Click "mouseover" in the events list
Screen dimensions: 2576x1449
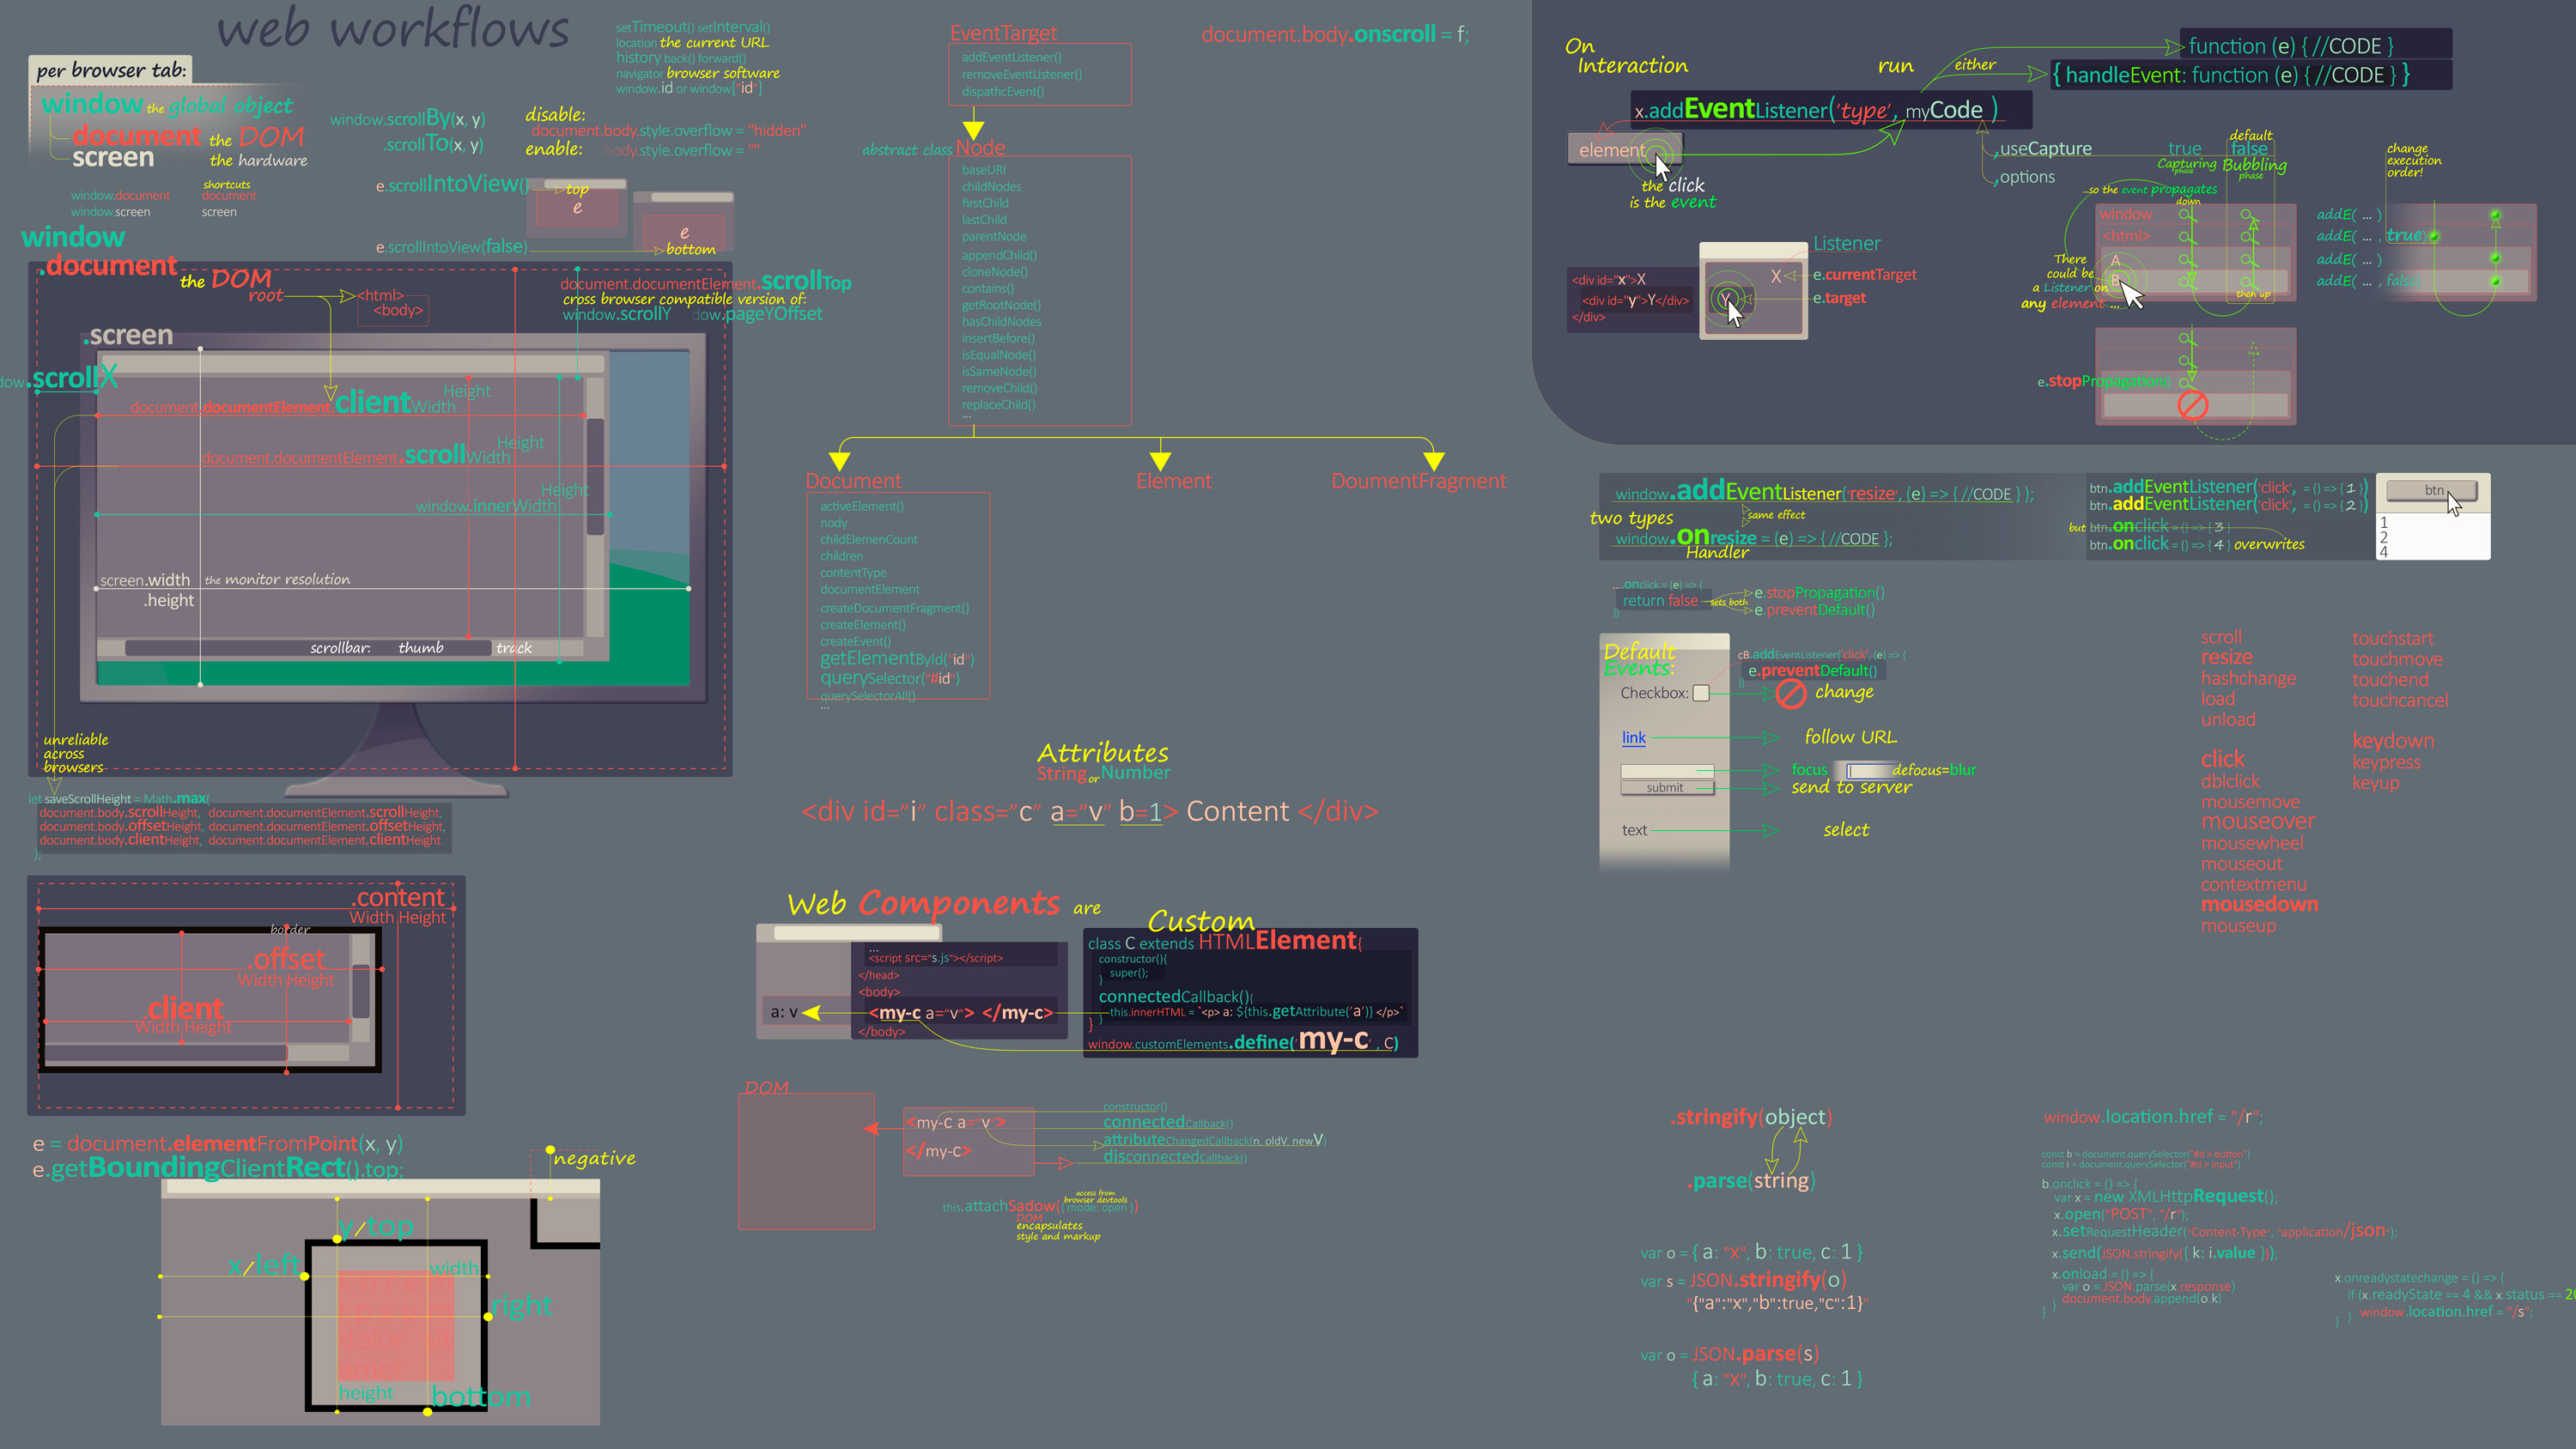2257,821
